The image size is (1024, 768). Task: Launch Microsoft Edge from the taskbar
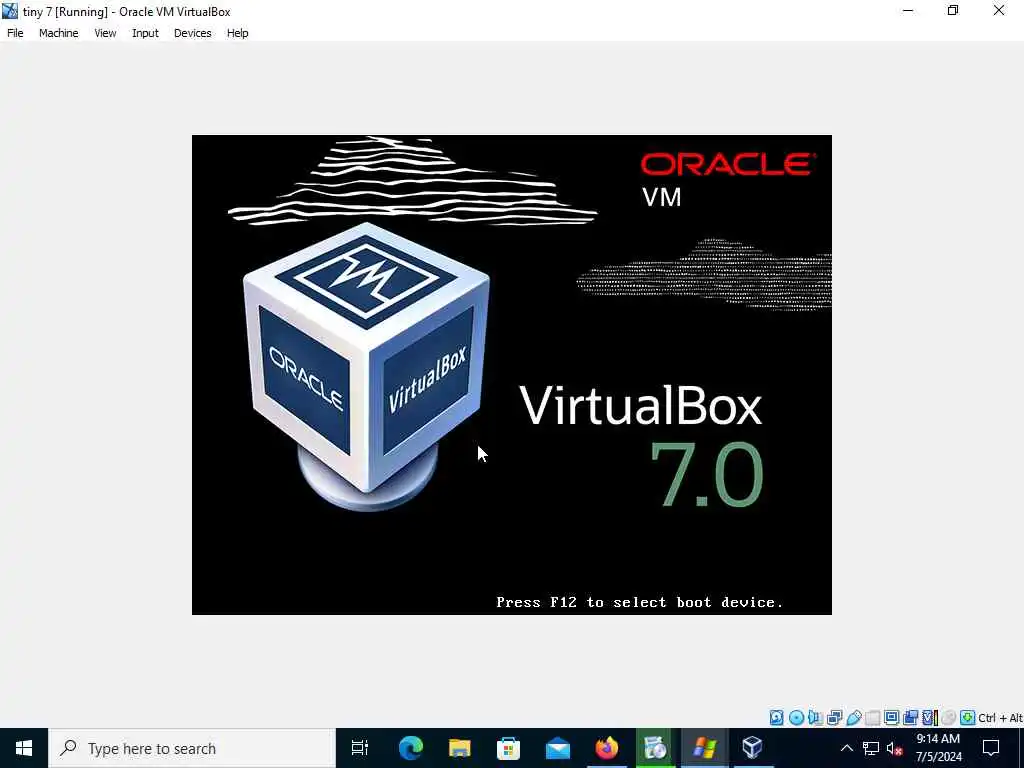[x=411, y=748]
